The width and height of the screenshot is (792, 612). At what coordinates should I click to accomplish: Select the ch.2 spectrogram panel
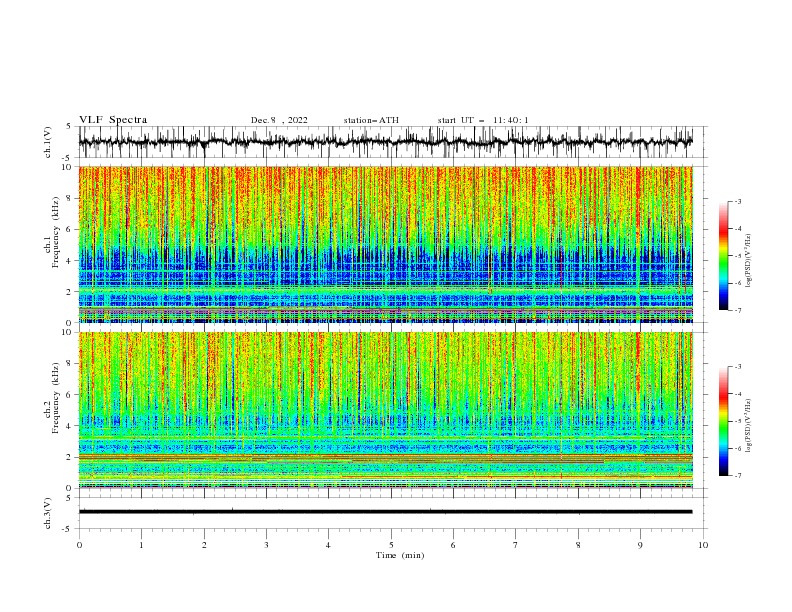click(385, 410)
